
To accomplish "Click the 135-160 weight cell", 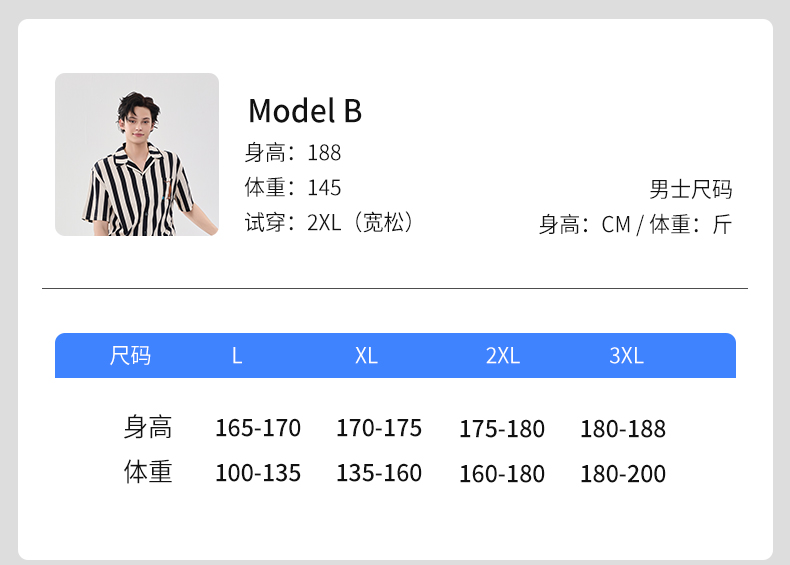I will [379, 473].
